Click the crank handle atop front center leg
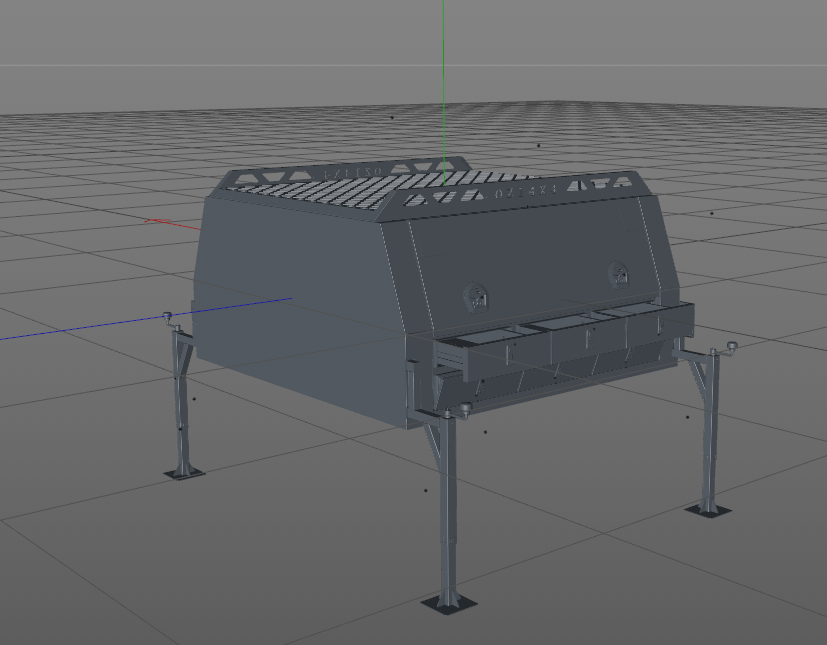The image size is (827, 645). [x=466, y=408]
